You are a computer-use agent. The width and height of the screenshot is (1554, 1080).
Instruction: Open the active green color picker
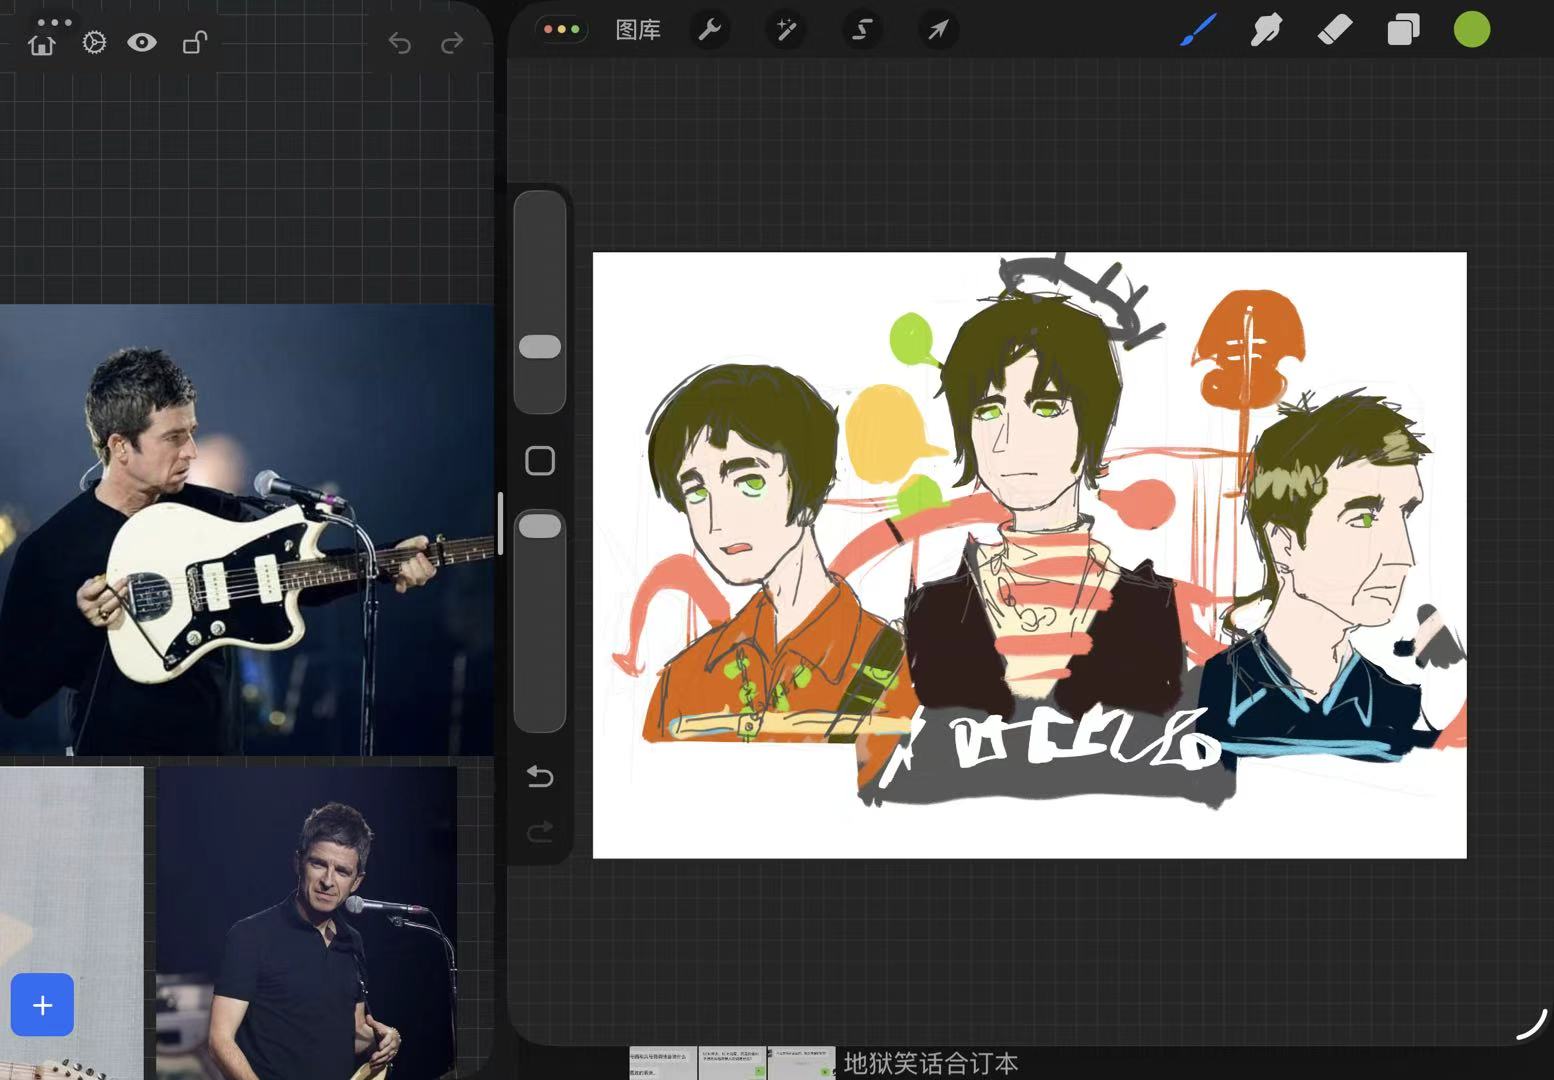1471,30
